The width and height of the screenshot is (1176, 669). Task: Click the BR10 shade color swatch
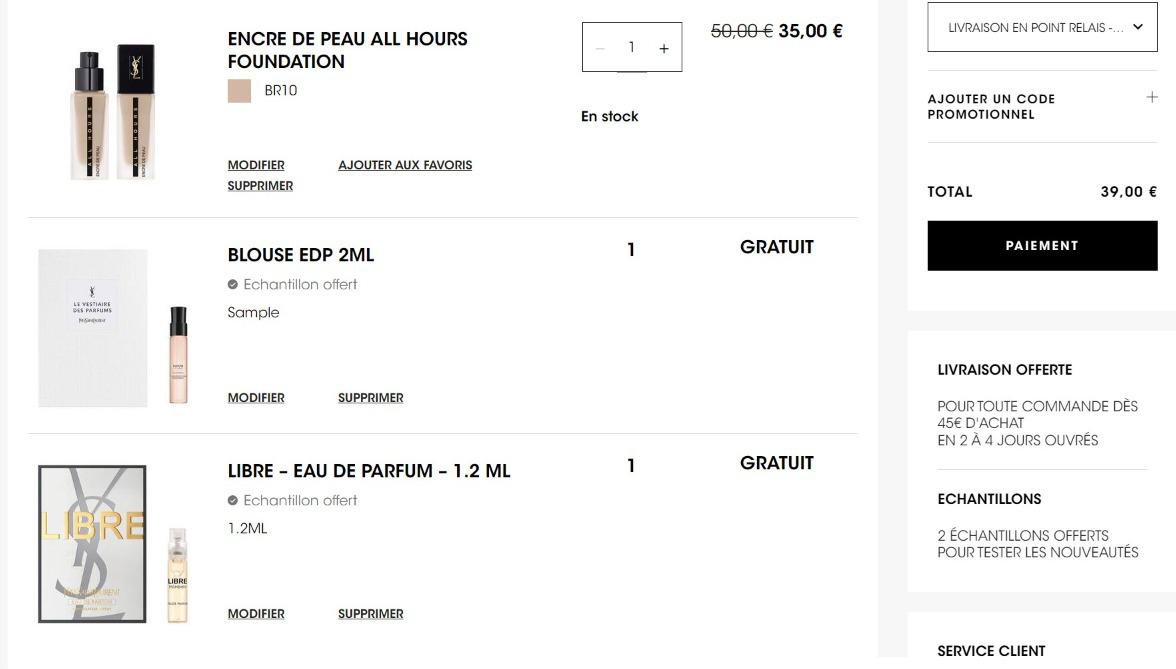239,91
